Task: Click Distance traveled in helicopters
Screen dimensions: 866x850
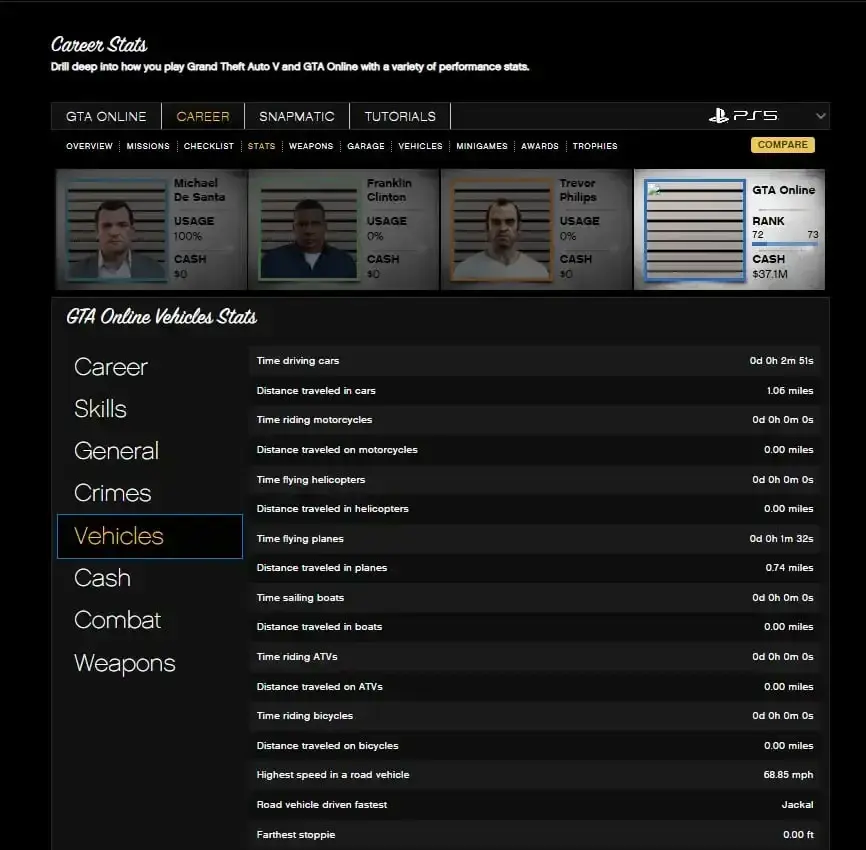Action: point(332,509)
